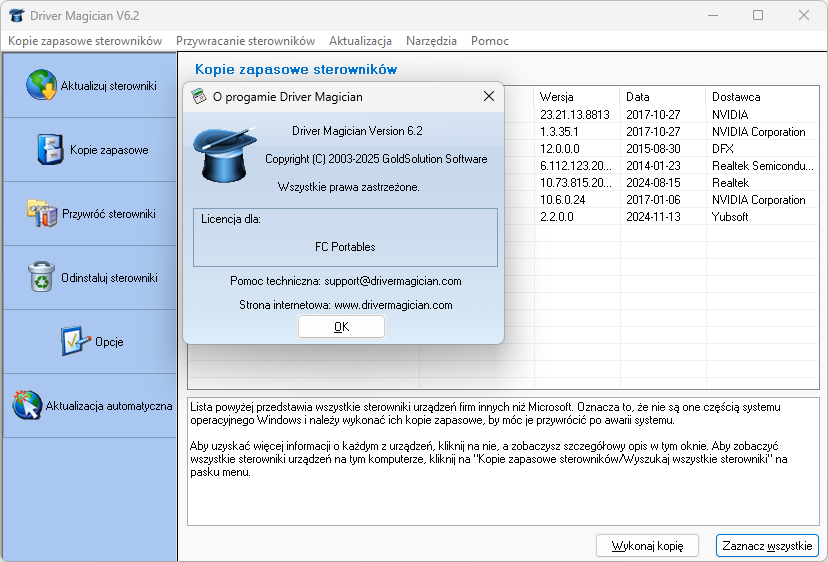Select version 1.3.35.1 cell
Image resolution: width=828 pixels, height=562 pixels.
pyautogui.click(x=559, y=132)
